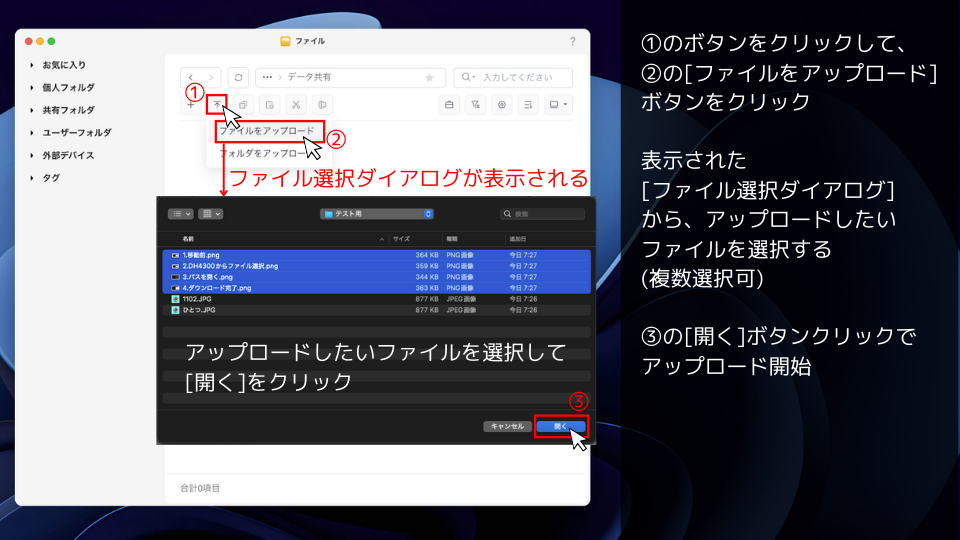This screenshot has height=540, width=960.
Task: Click the 入力してください search field
Action: [520, 77]
